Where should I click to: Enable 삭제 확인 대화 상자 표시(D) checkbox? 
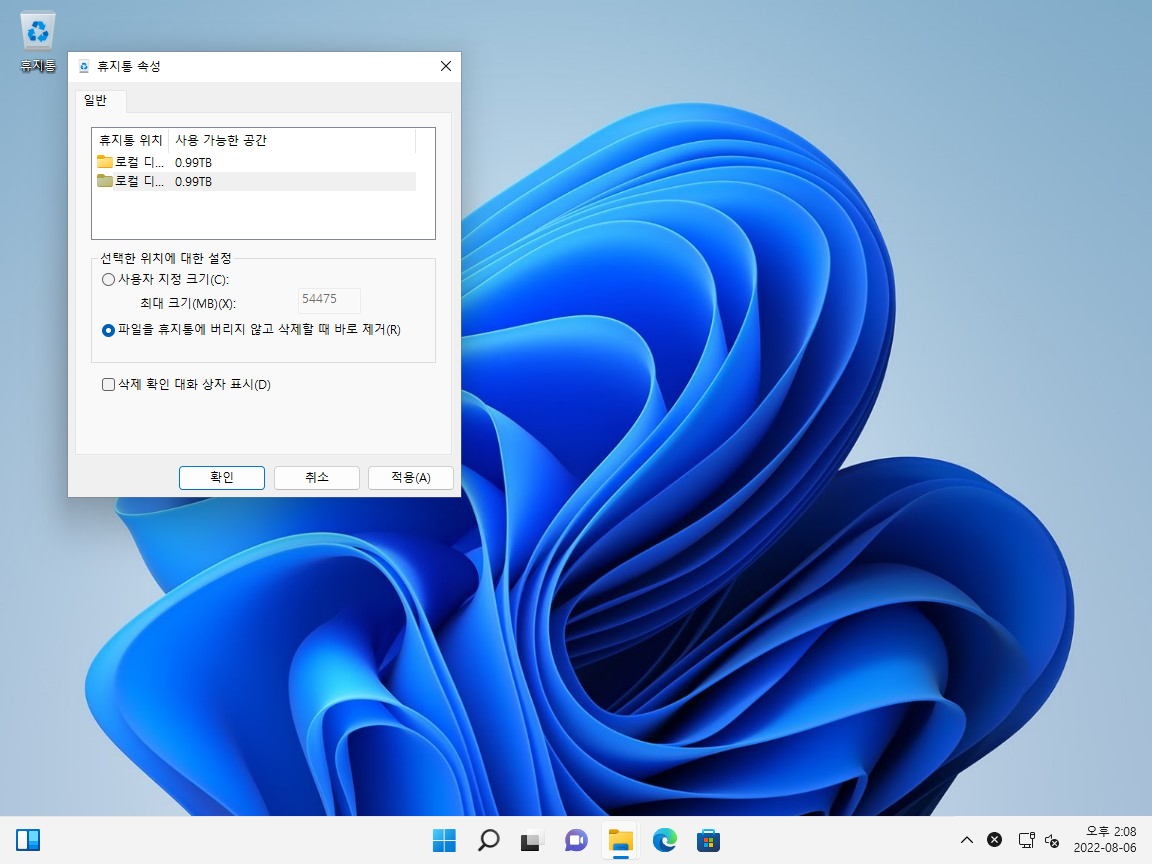(108, 384)
